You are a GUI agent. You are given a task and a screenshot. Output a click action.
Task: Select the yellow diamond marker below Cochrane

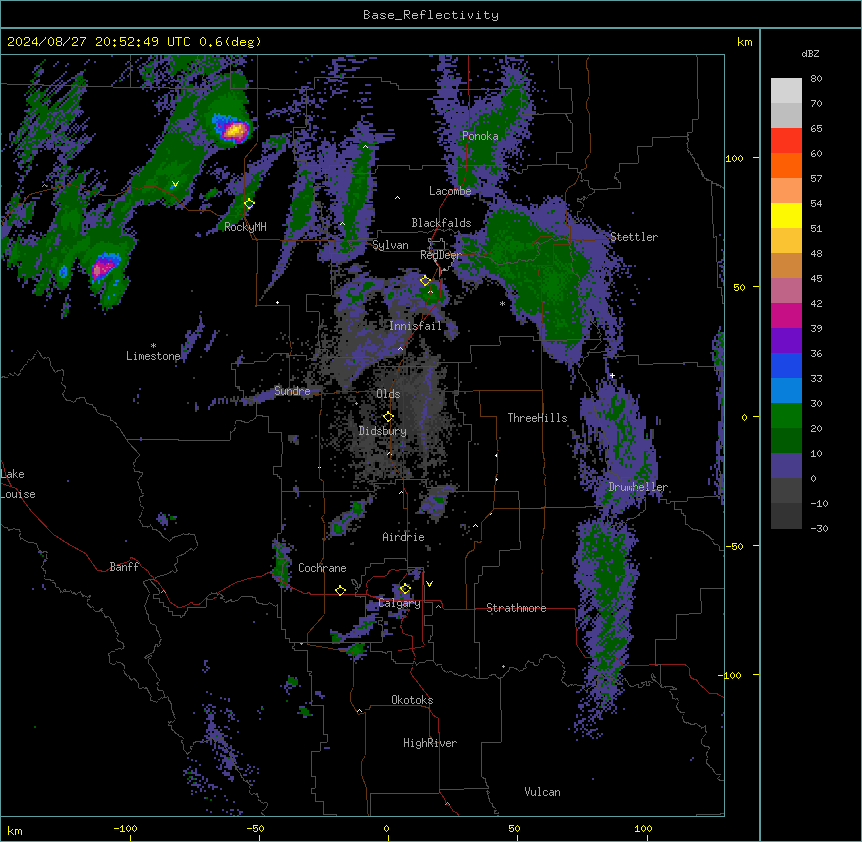coord(340,590)
